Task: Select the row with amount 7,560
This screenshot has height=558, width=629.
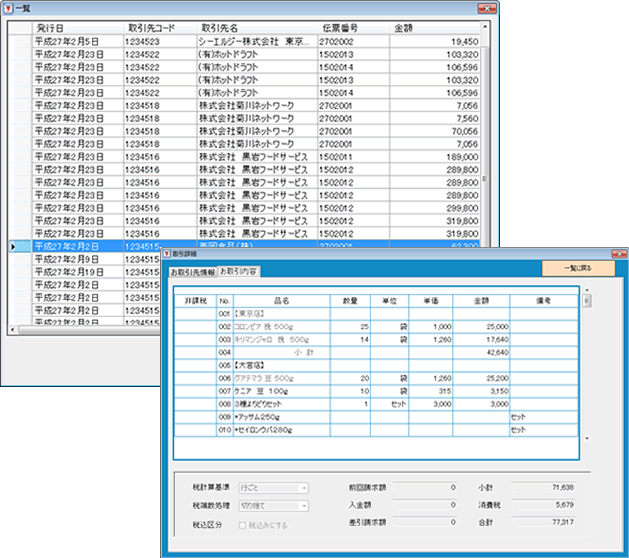Action: tap(245, 118)
